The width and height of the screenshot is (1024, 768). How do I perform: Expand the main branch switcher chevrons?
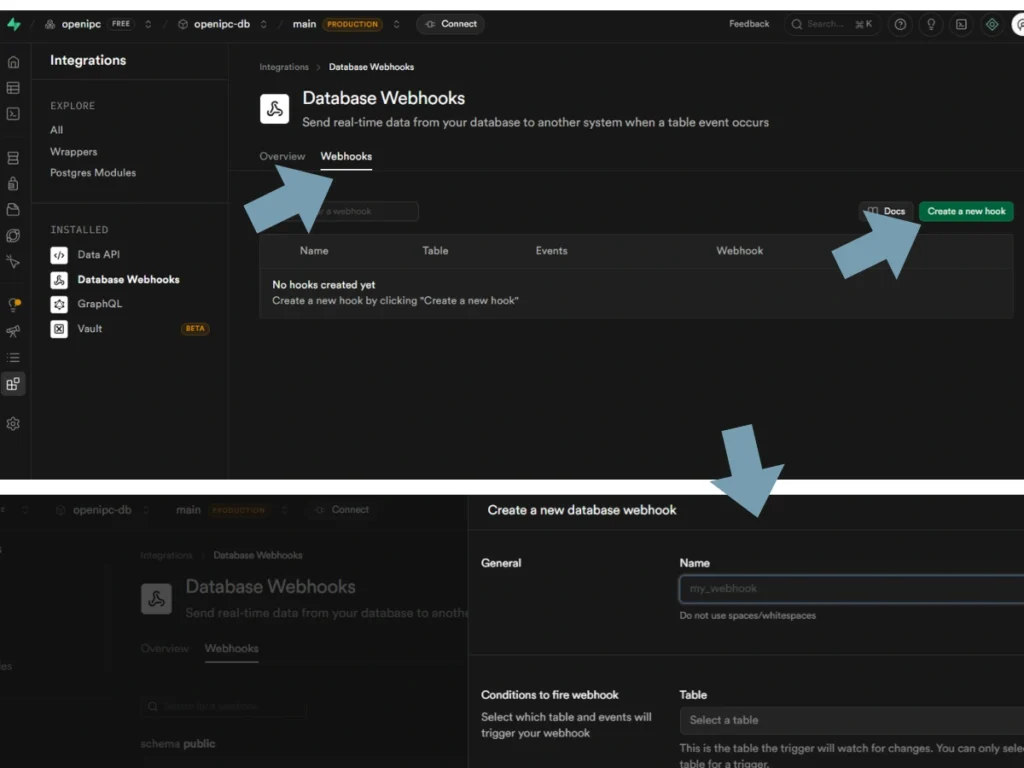pyautogui.click(x=396, y=25)
